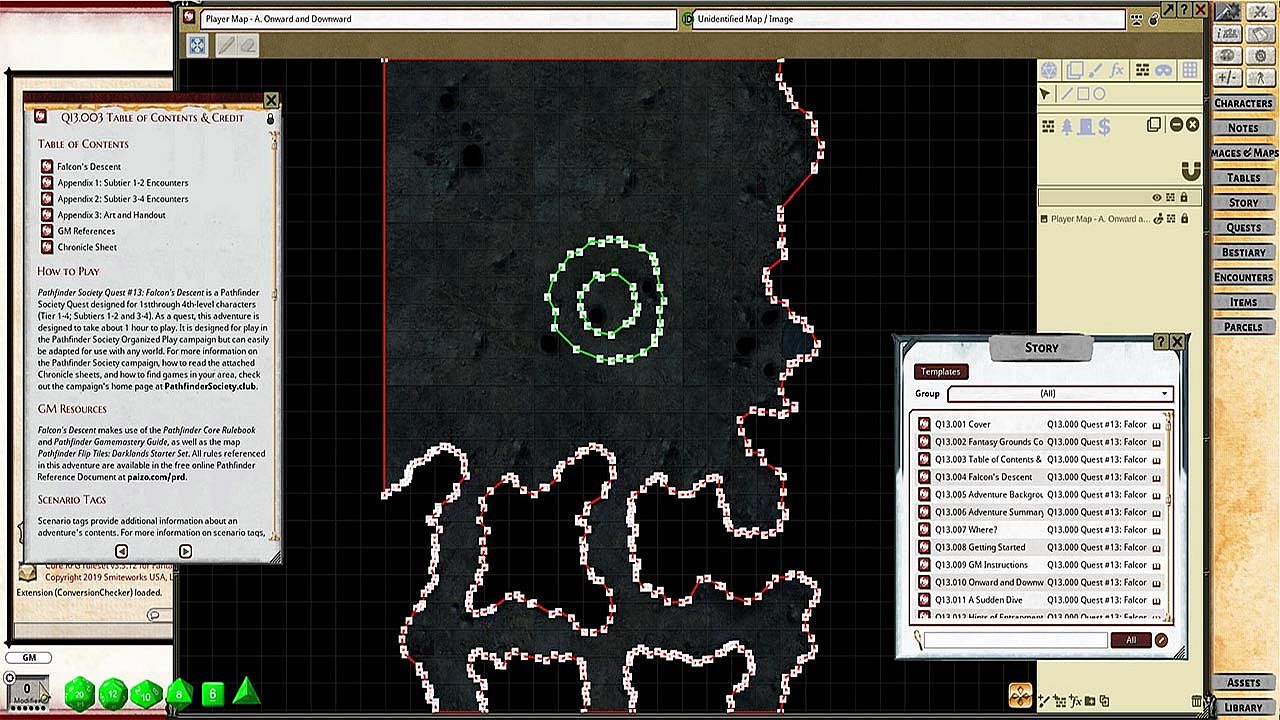The width and height of the screenshot is (1280, 720).
Task: Select the tree terrain occluder type
Action: pyautogui.click(x=1067, y=126)
